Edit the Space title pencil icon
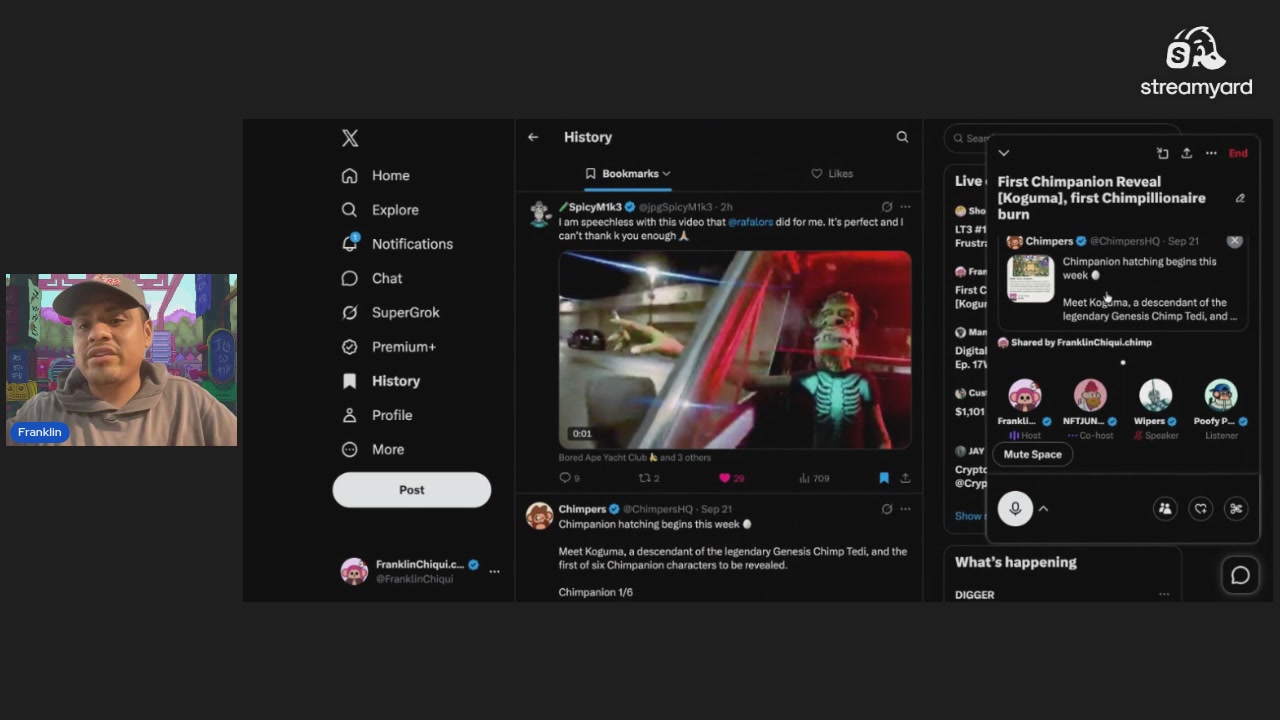 click(x=1240, y=198)
